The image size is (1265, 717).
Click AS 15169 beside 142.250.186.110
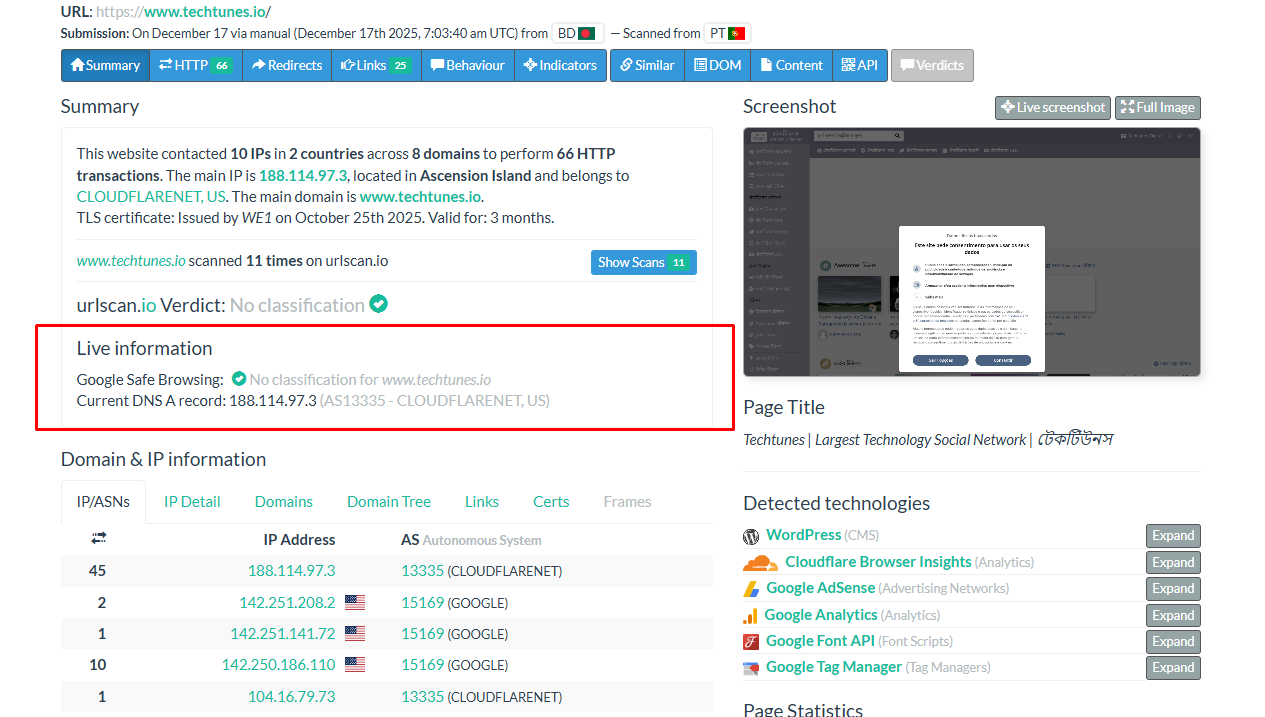tap(422, 664)
